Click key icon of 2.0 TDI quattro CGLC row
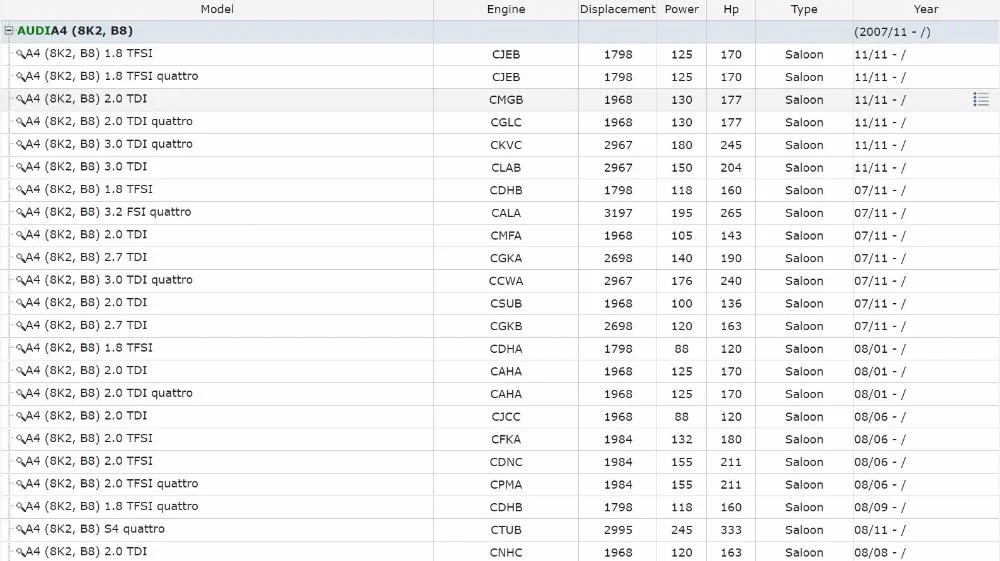1000x561 pixels. click(20, 122)
